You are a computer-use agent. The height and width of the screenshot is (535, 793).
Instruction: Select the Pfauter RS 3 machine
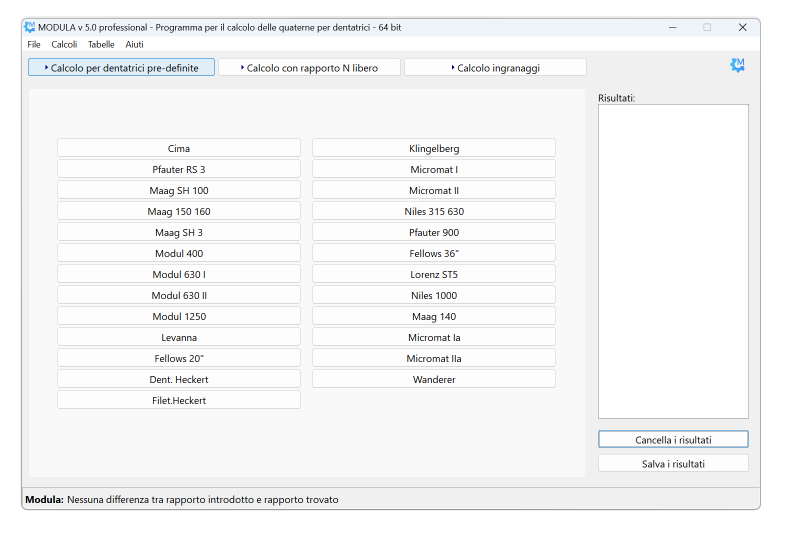pyautogui.click(x=179, y=169)
